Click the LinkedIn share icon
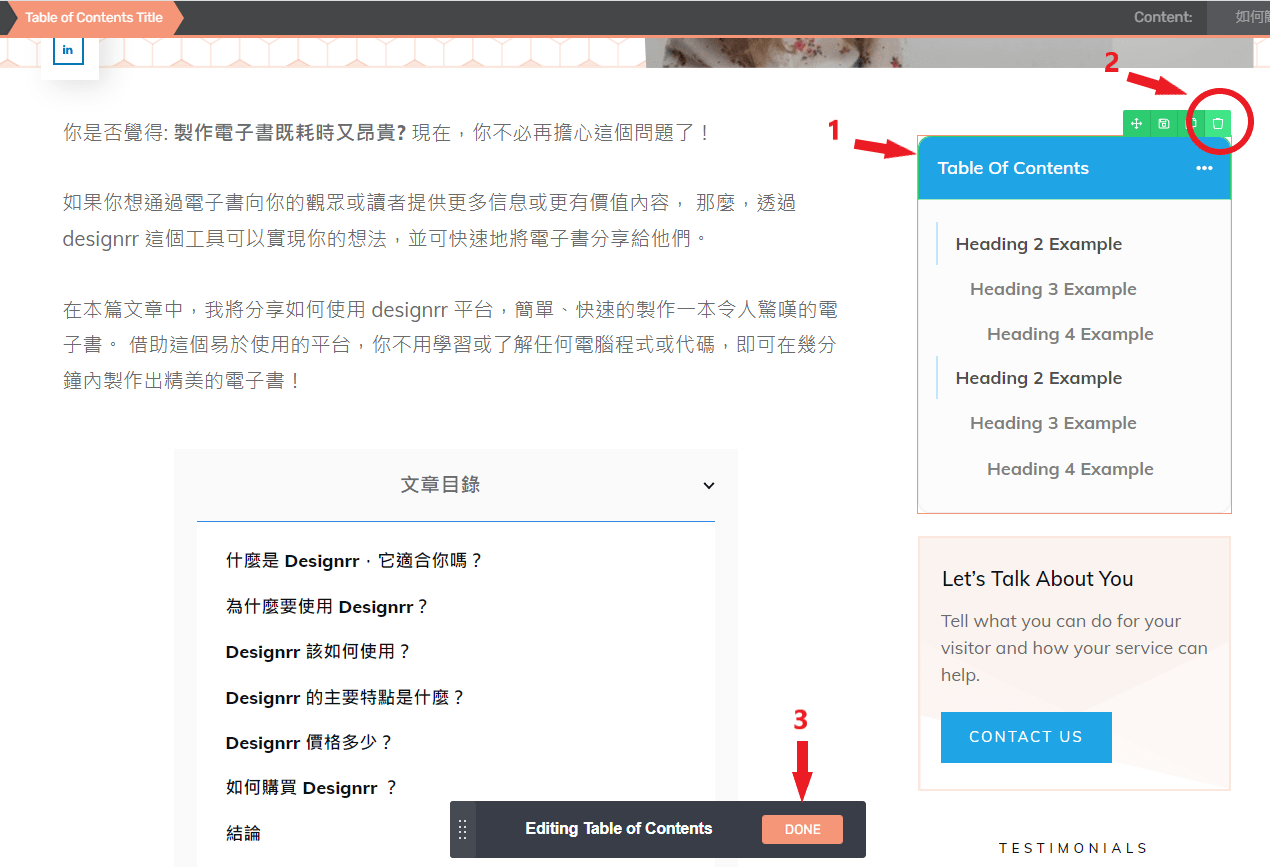Image resolution: width=1270 pixels, height=867 pixels. tap(68, 50)
